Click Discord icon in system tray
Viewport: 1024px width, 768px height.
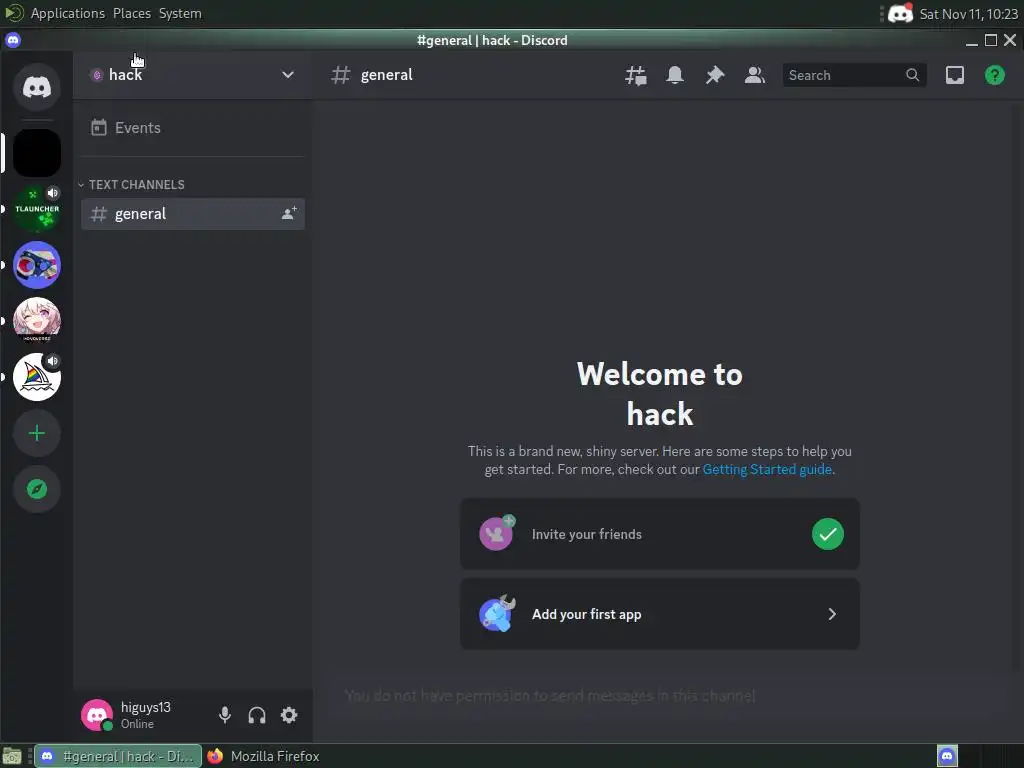coord(901,13)
